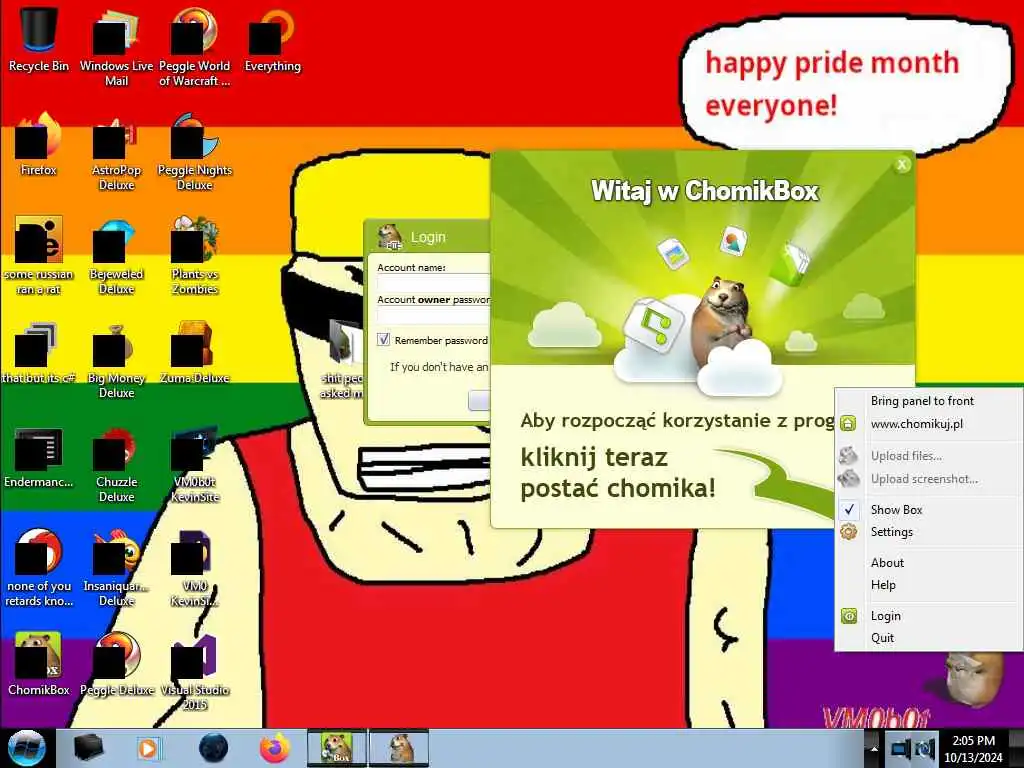Close the Witaj w ChomikBox popup
The image size is (1024, 768).
point(902,165)
